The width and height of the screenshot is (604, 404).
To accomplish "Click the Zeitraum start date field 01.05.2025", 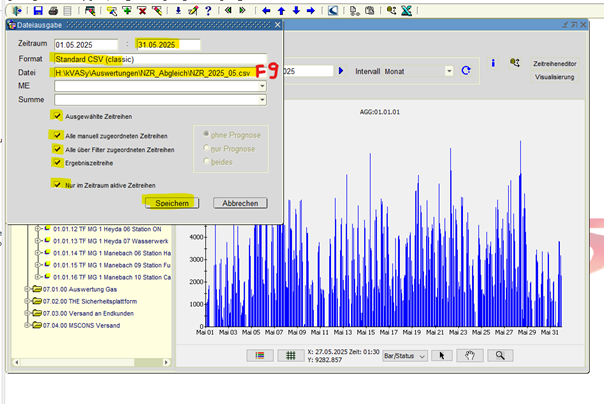I will 86,45.
